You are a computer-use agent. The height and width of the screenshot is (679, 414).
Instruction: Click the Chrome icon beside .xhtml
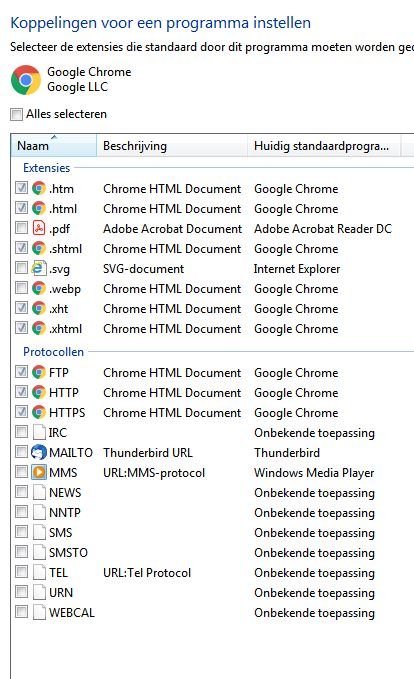[39, 328]
